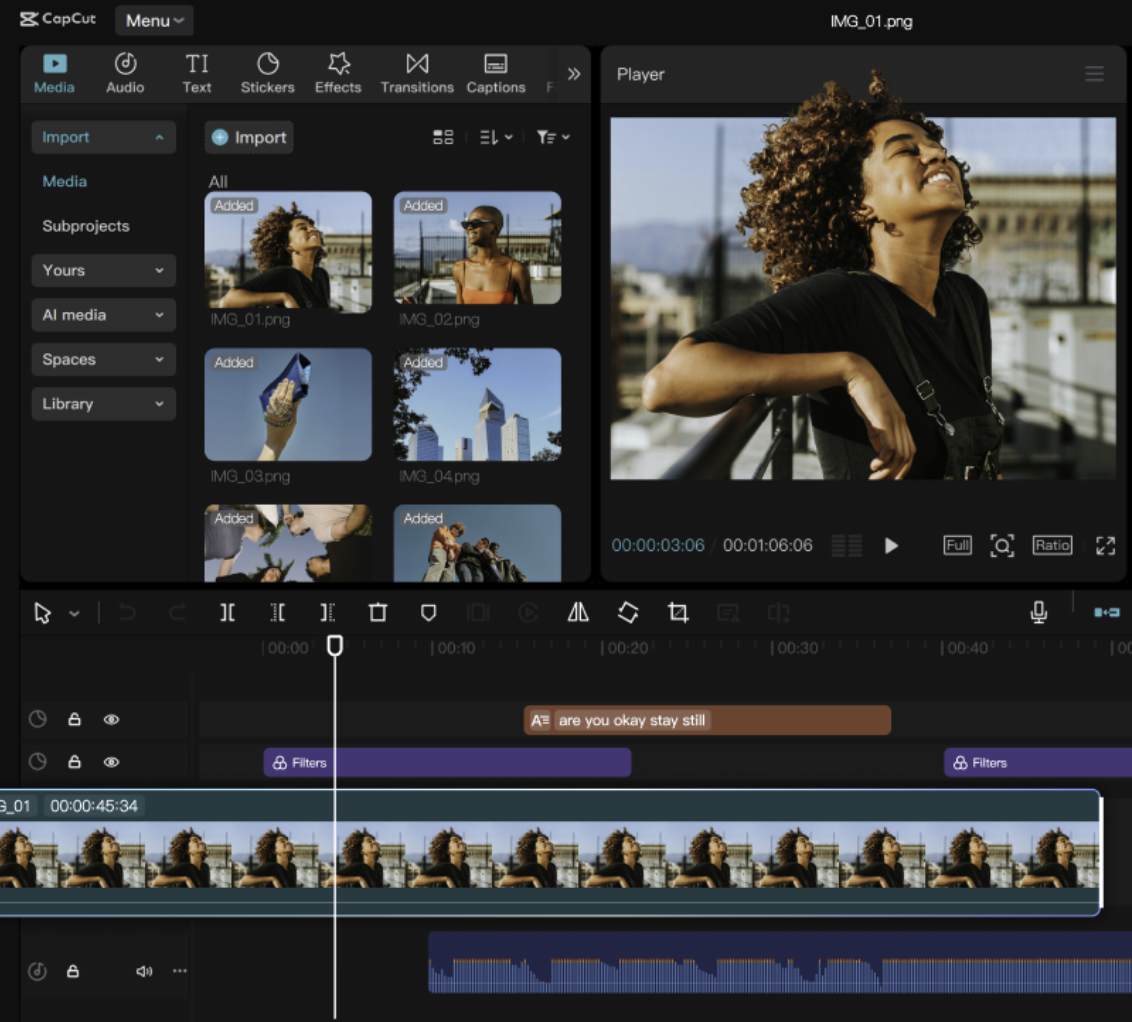Expand the Library section
The width and height of the screenshot is (1132, 1022).
point(103,404)
